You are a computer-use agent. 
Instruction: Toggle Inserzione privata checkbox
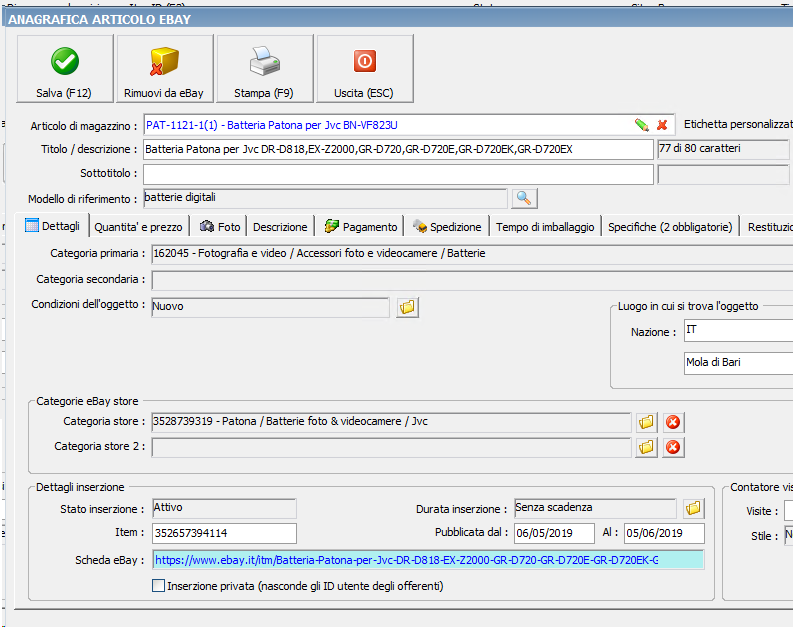click(x=158, y=586)
